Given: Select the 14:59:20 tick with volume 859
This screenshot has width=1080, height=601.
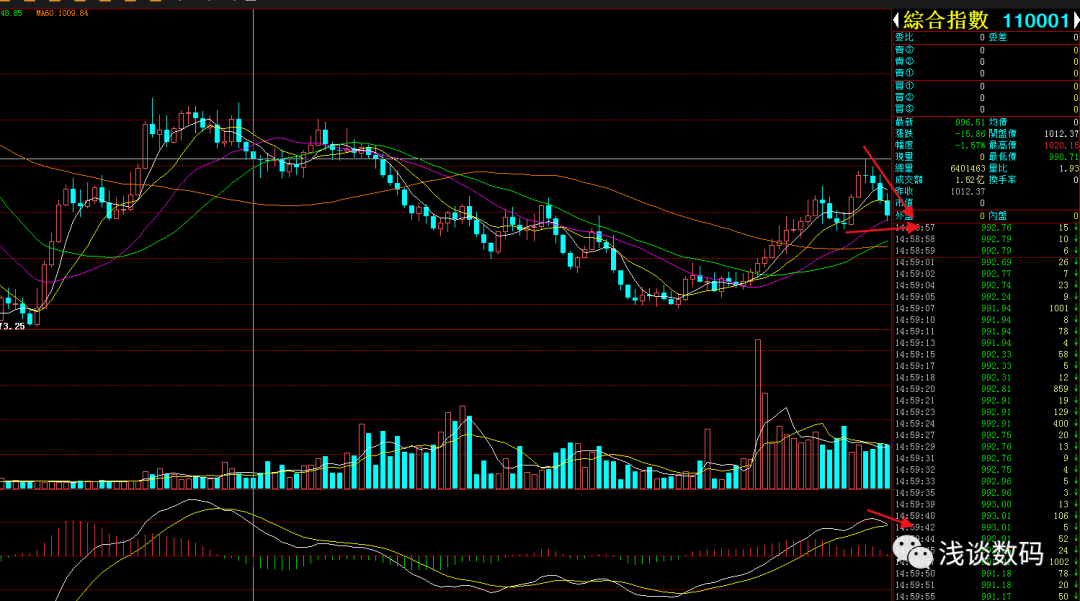Looking at the screenshot, I should coord(986,389).
